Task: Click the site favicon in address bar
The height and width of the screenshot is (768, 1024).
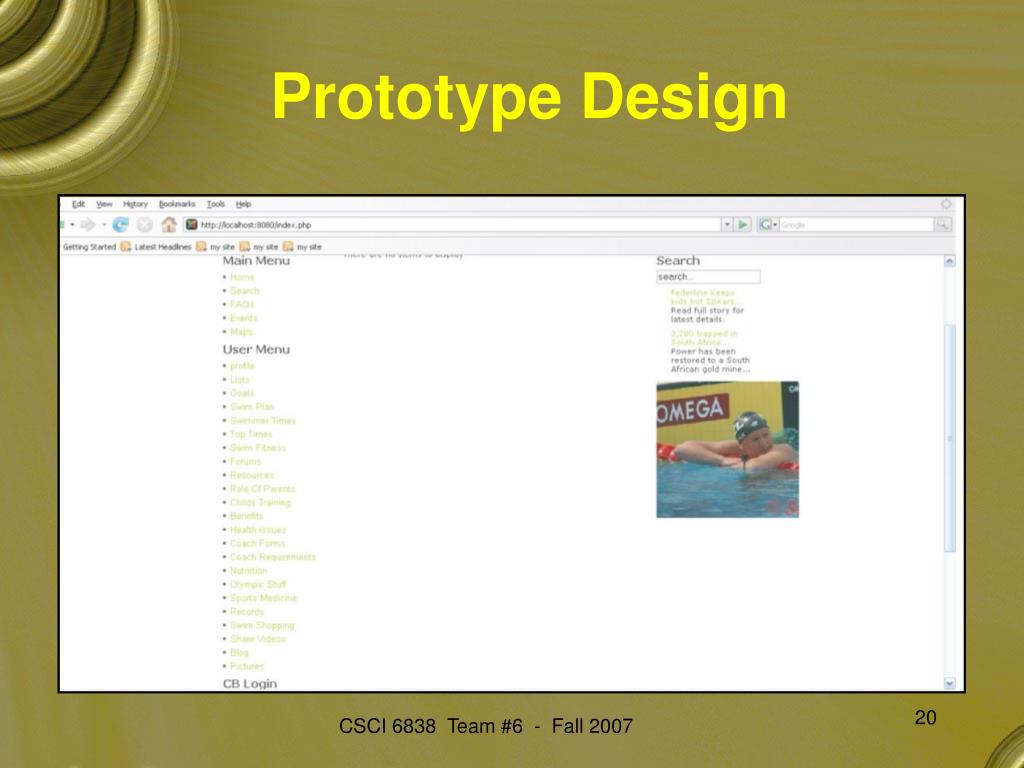Action: (191, 225)
